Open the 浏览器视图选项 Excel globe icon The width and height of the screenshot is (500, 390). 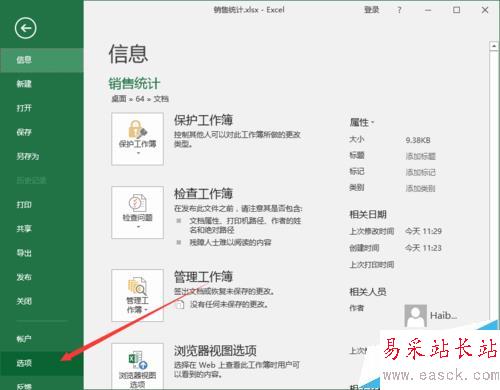137,366
